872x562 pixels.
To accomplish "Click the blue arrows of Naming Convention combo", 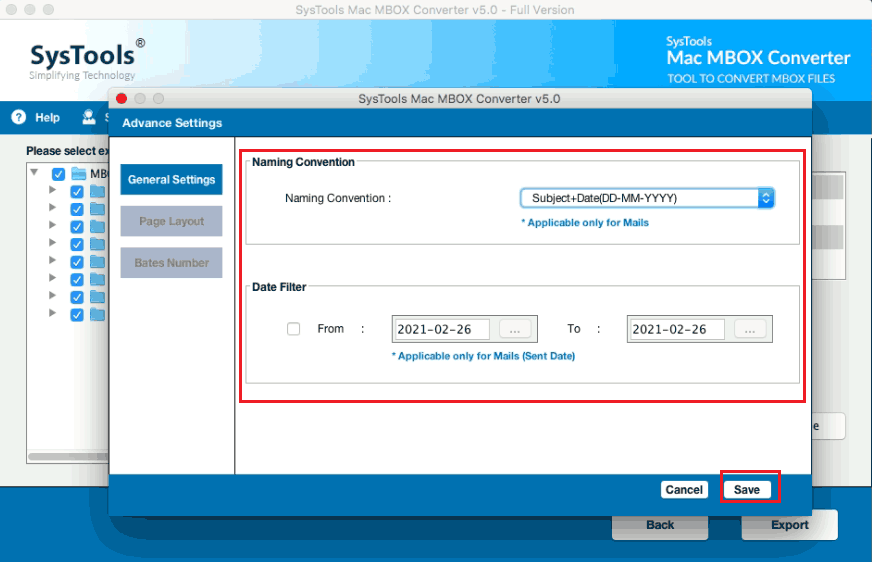I will click(x=766, y=198).
